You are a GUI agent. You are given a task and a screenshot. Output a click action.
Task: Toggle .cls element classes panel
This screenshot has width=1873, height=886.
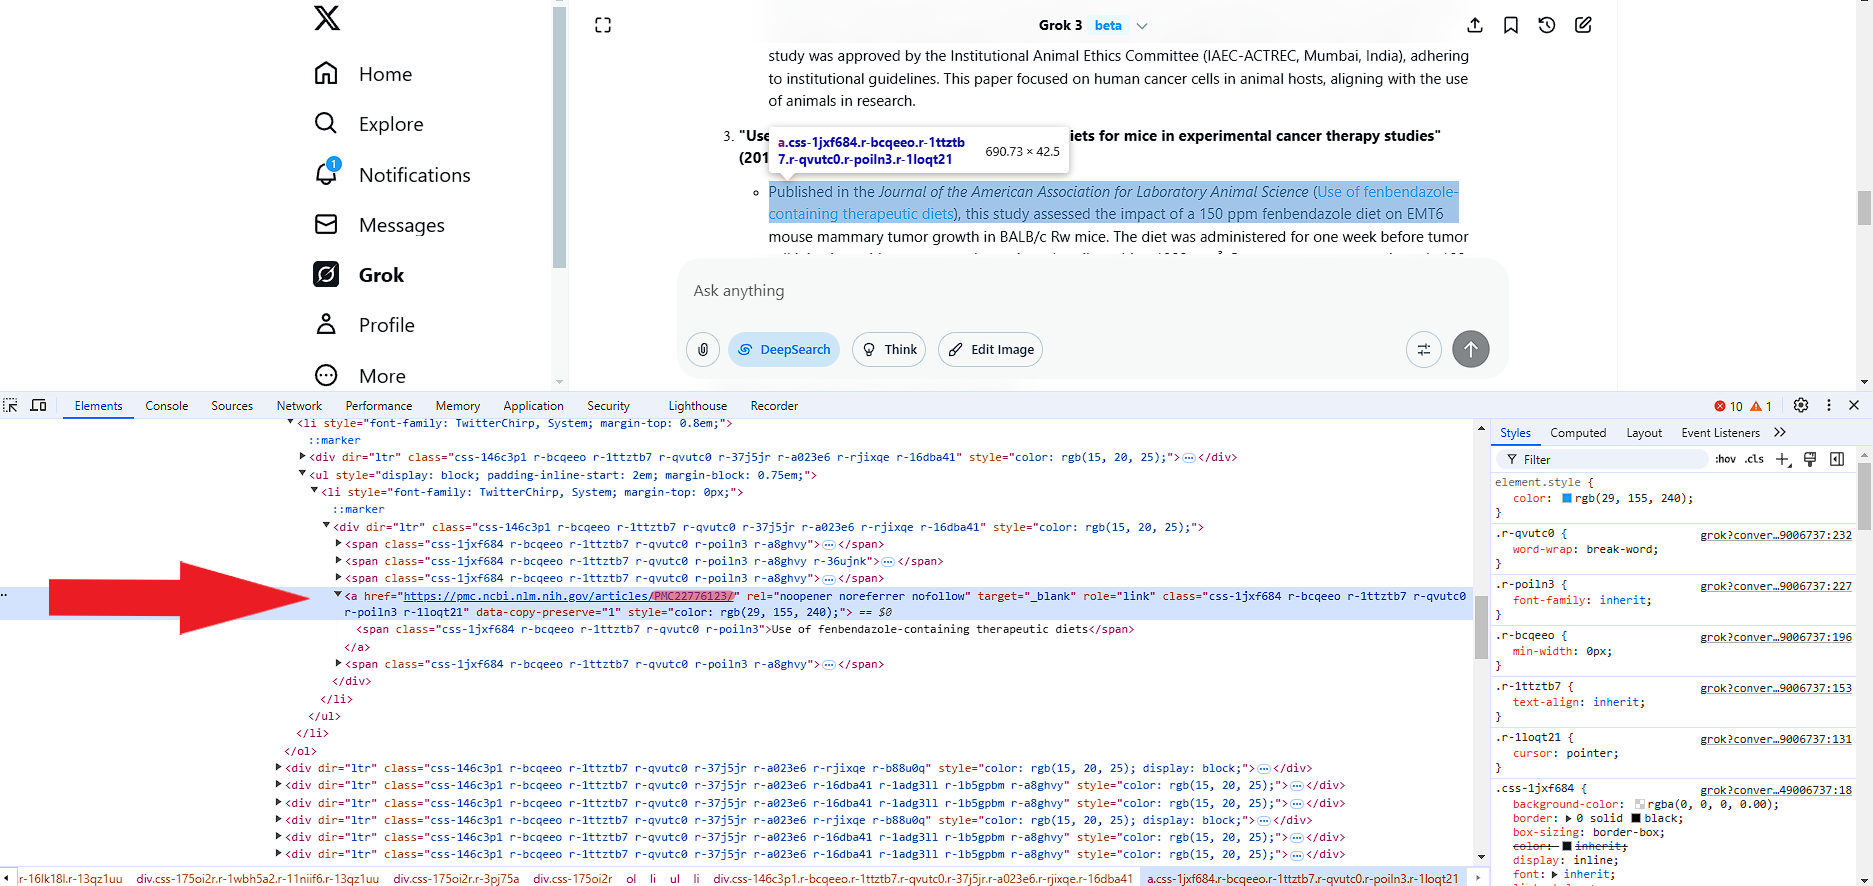click(x=1755, y=459)
